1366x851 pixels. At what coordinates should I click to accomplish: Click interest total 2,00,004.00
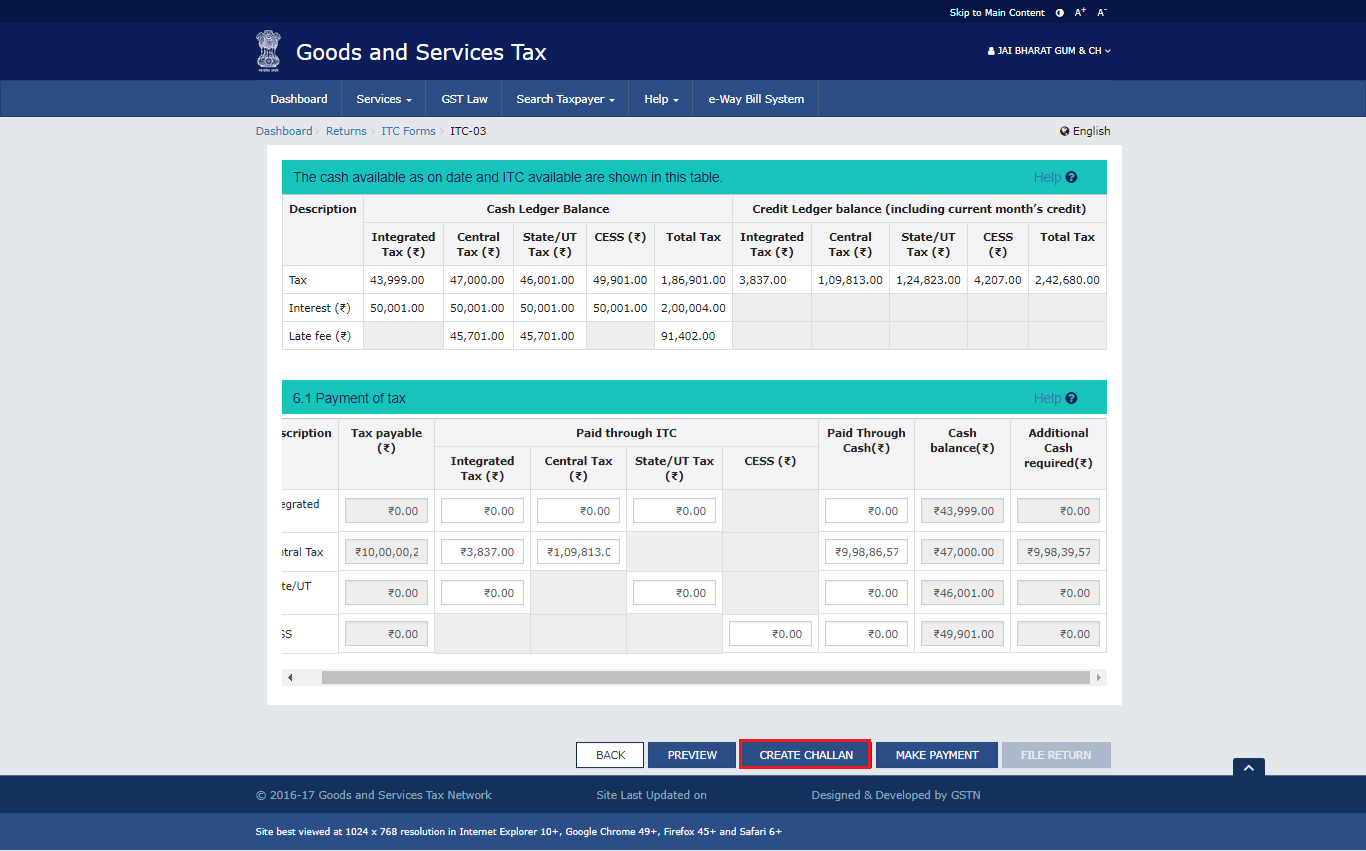(x=693, y=308)
